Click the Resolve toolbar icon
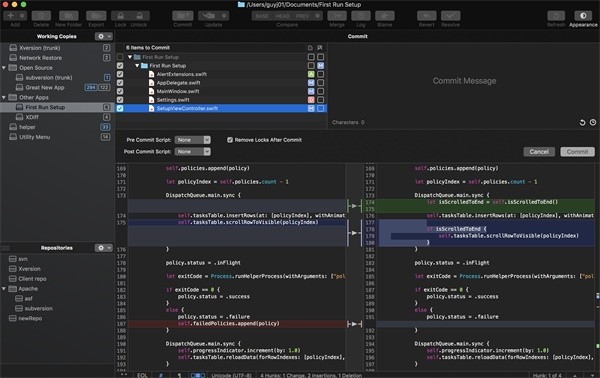 coord(450,16)
